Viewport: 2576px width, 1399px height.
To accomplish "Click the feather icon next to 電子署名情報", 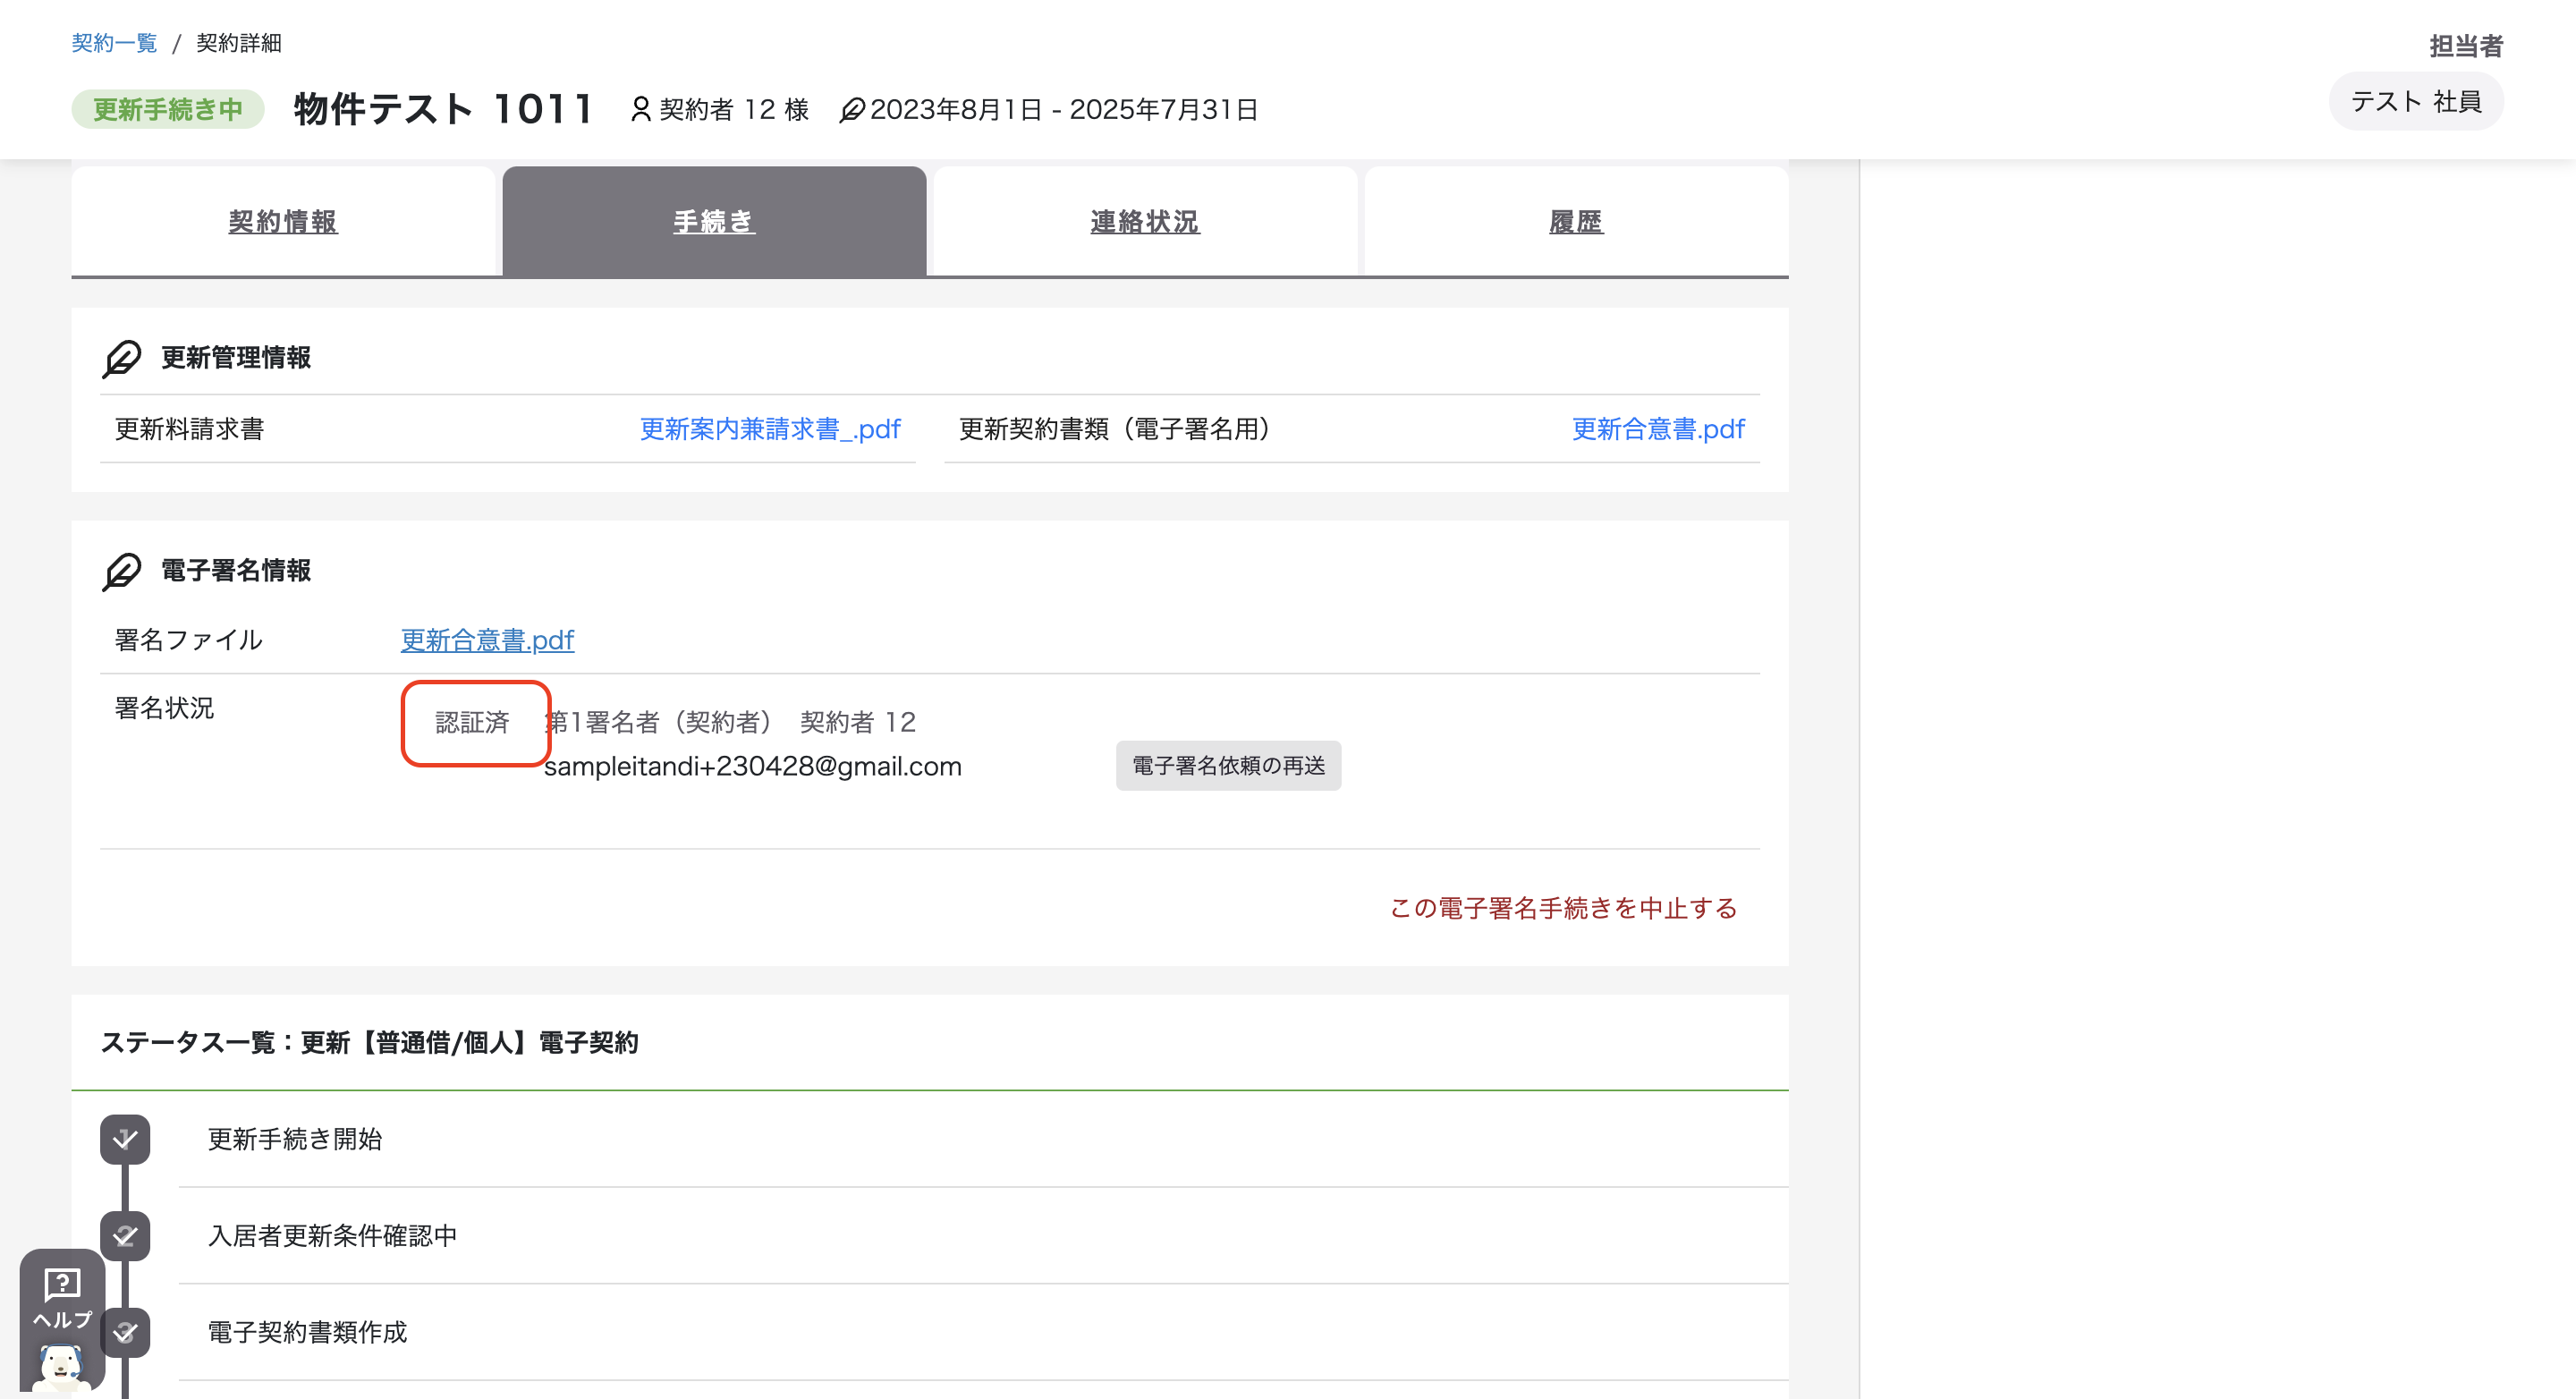I will tap(122, 571).
